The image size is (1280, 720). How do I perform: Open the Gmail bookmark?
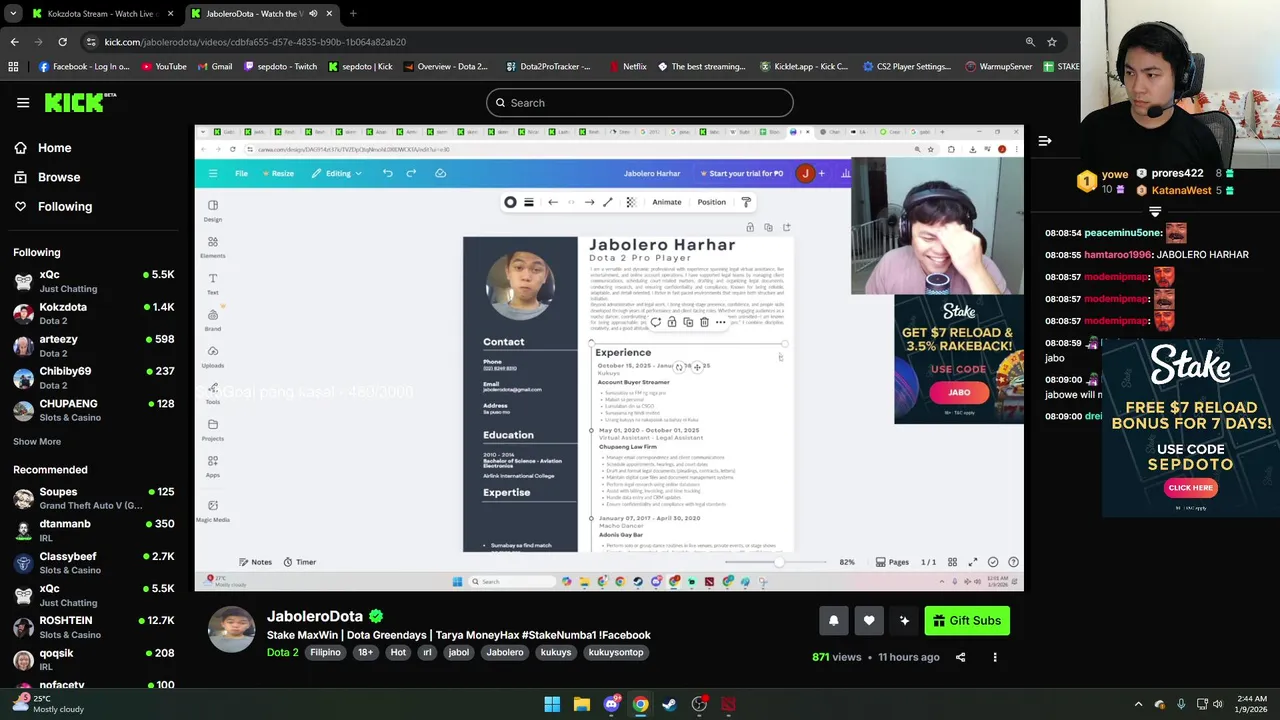pos(214,67)
